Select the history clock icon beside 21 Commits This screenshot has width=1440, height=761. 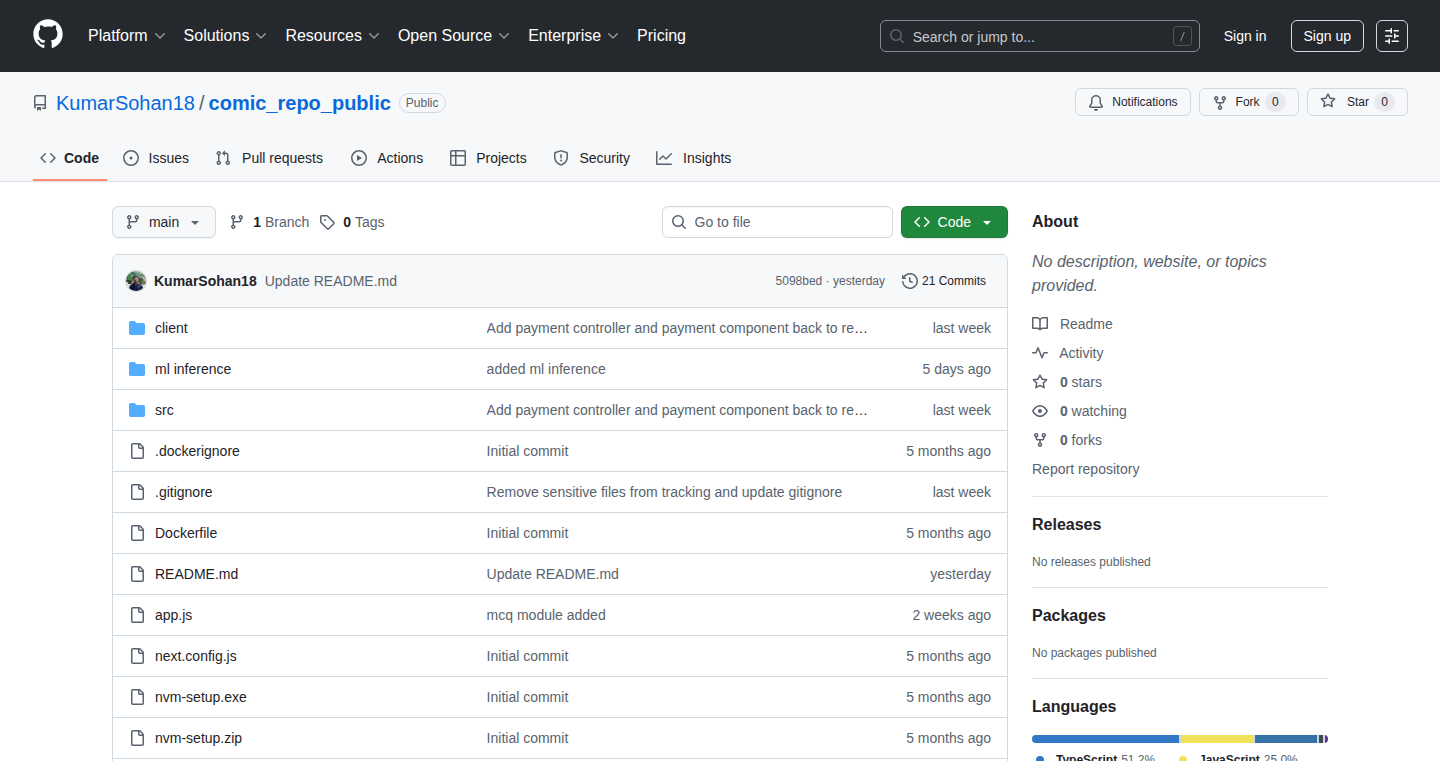click(x=909, y=281)
